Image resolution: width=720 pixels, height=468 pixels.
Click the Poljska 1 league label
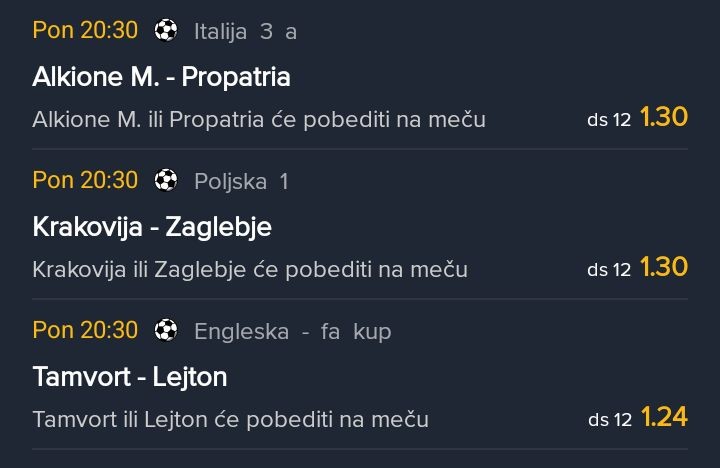[x=241, y=181]
